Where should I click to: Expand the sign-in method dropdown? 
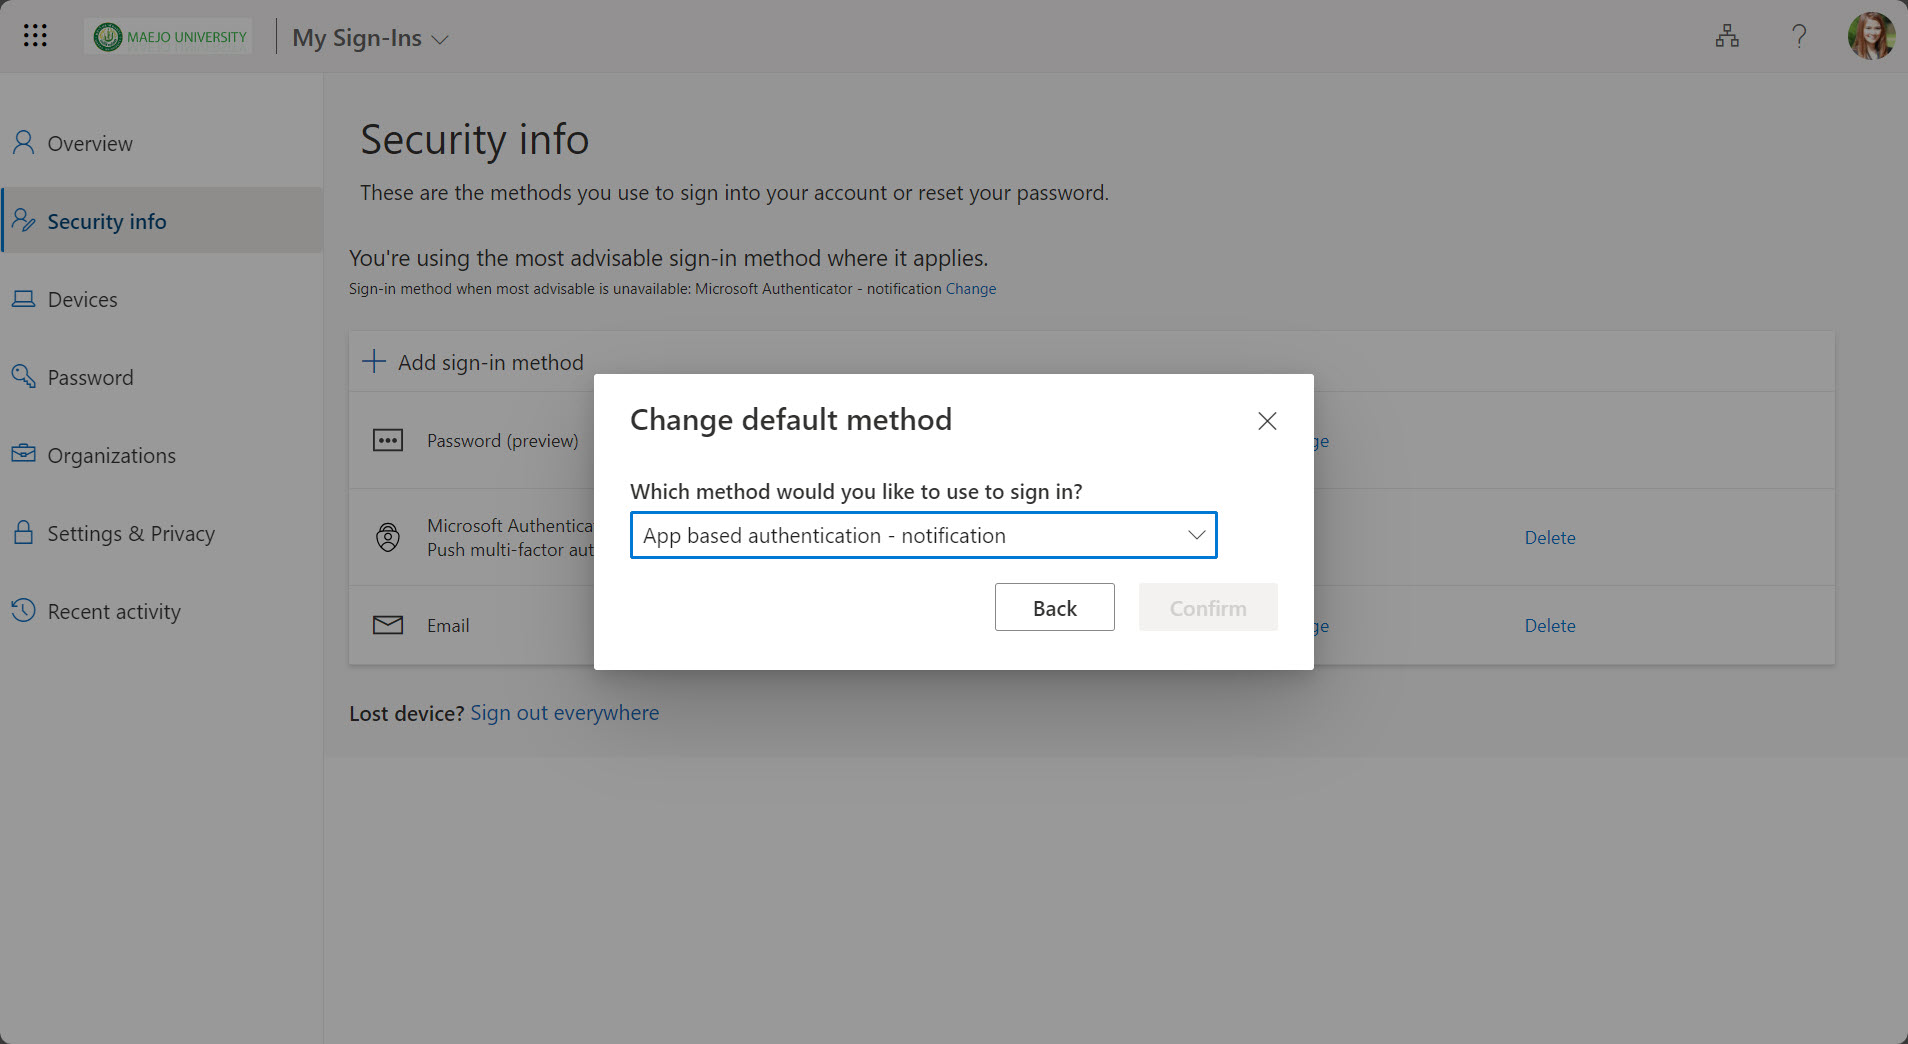(1196, 535)
